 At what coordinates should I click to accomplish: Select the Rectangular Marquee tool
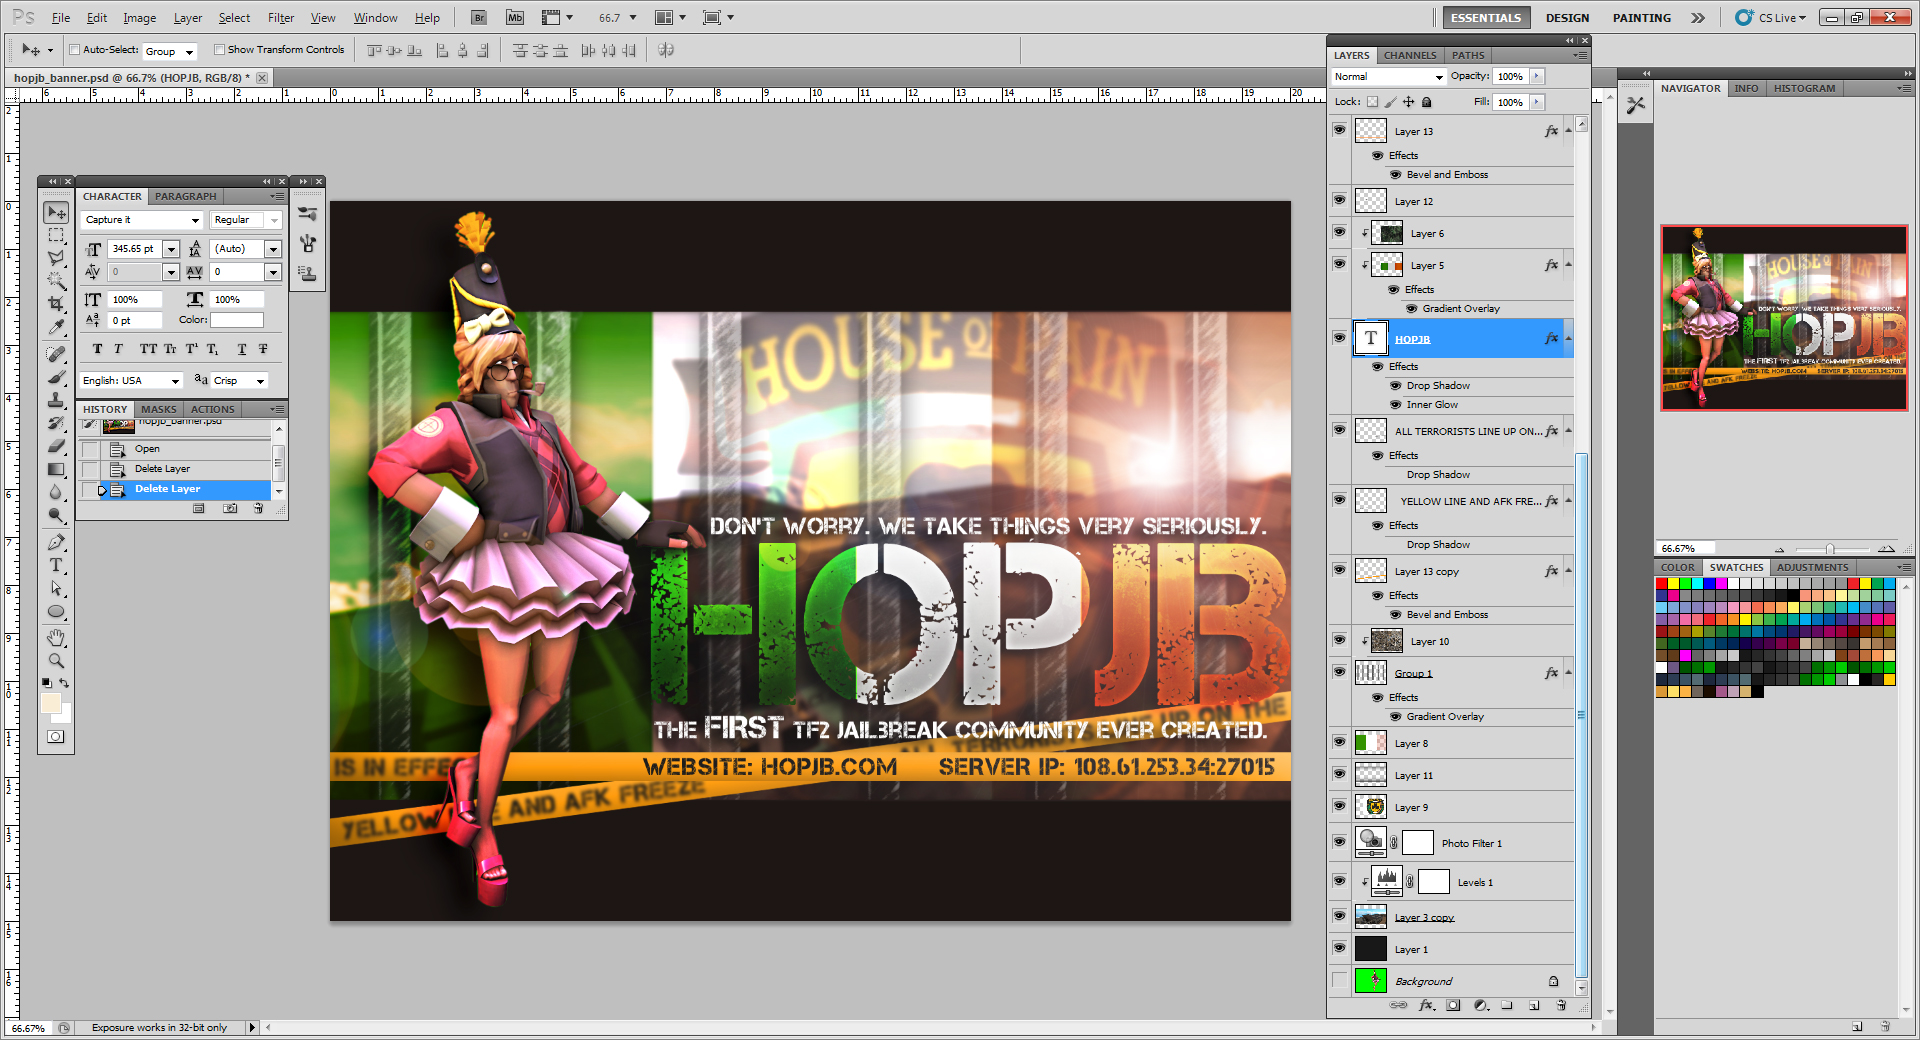click(x=56, y=235)
